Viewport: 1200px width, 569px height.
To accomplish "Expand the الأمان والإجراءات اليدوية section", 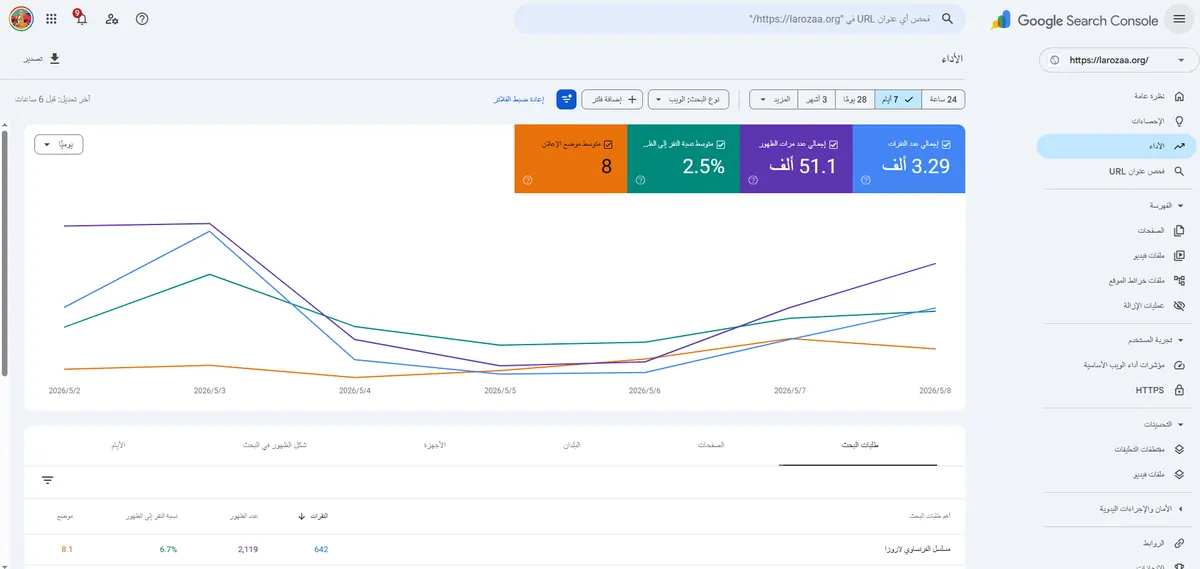I will [1181, 508].
